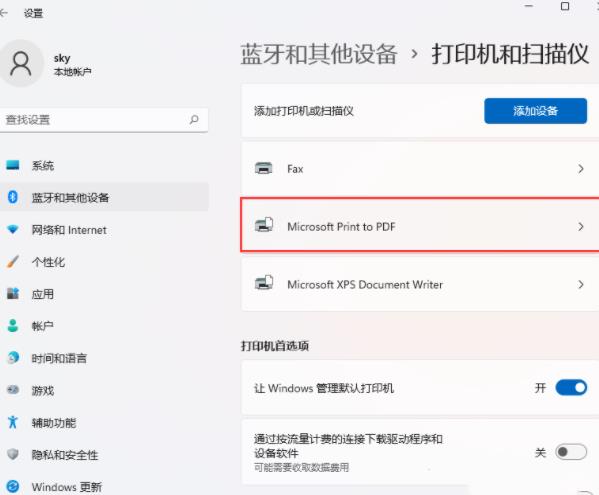Click the 游戏 controller icon
Image resolution: width=599 pixels, height=495 pixels.
13,390
